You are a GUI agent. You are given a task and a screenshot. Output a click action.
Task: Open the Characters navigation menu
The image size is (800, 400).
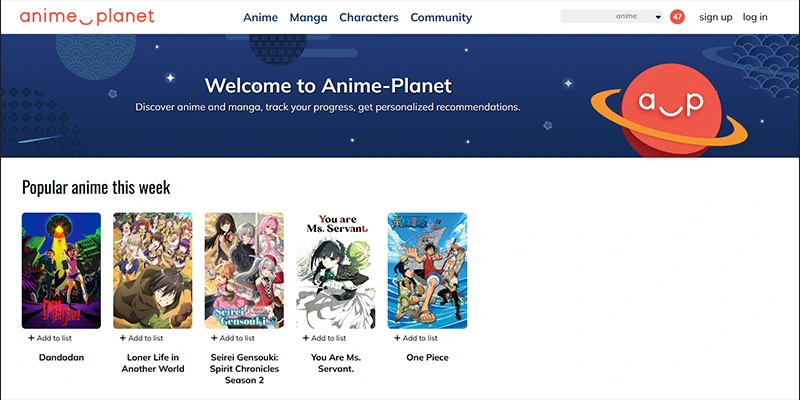[x=368, y=17]
